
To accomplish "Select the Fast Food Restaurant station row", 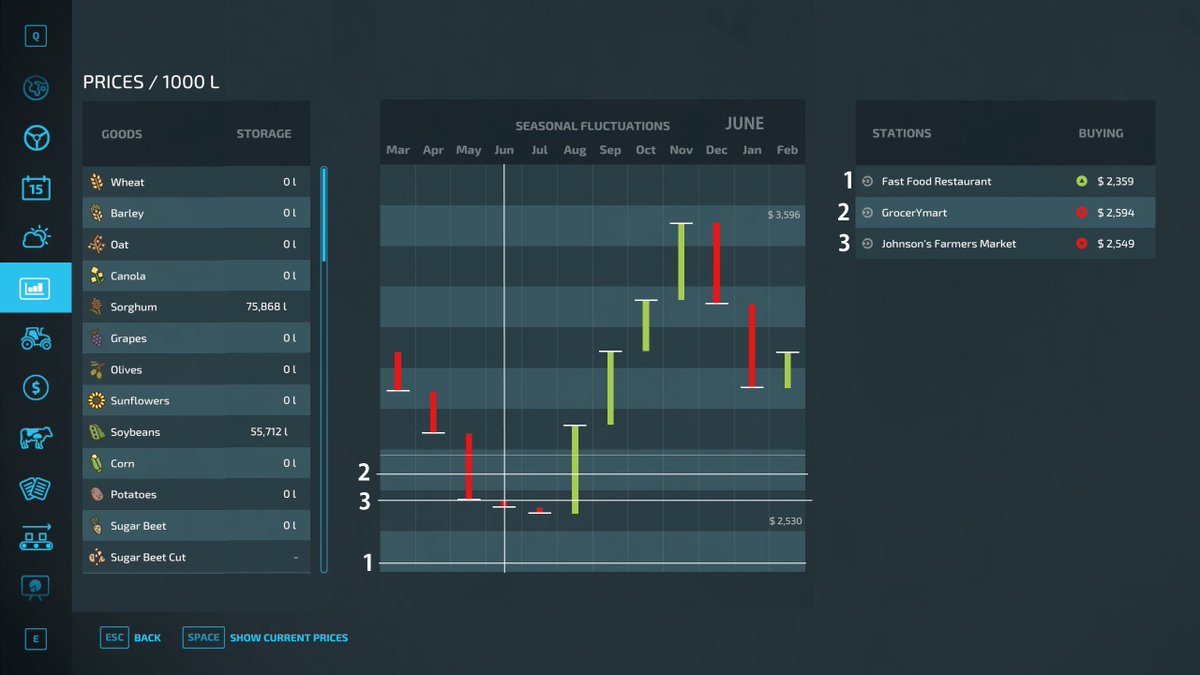I will coord(1005,181).
